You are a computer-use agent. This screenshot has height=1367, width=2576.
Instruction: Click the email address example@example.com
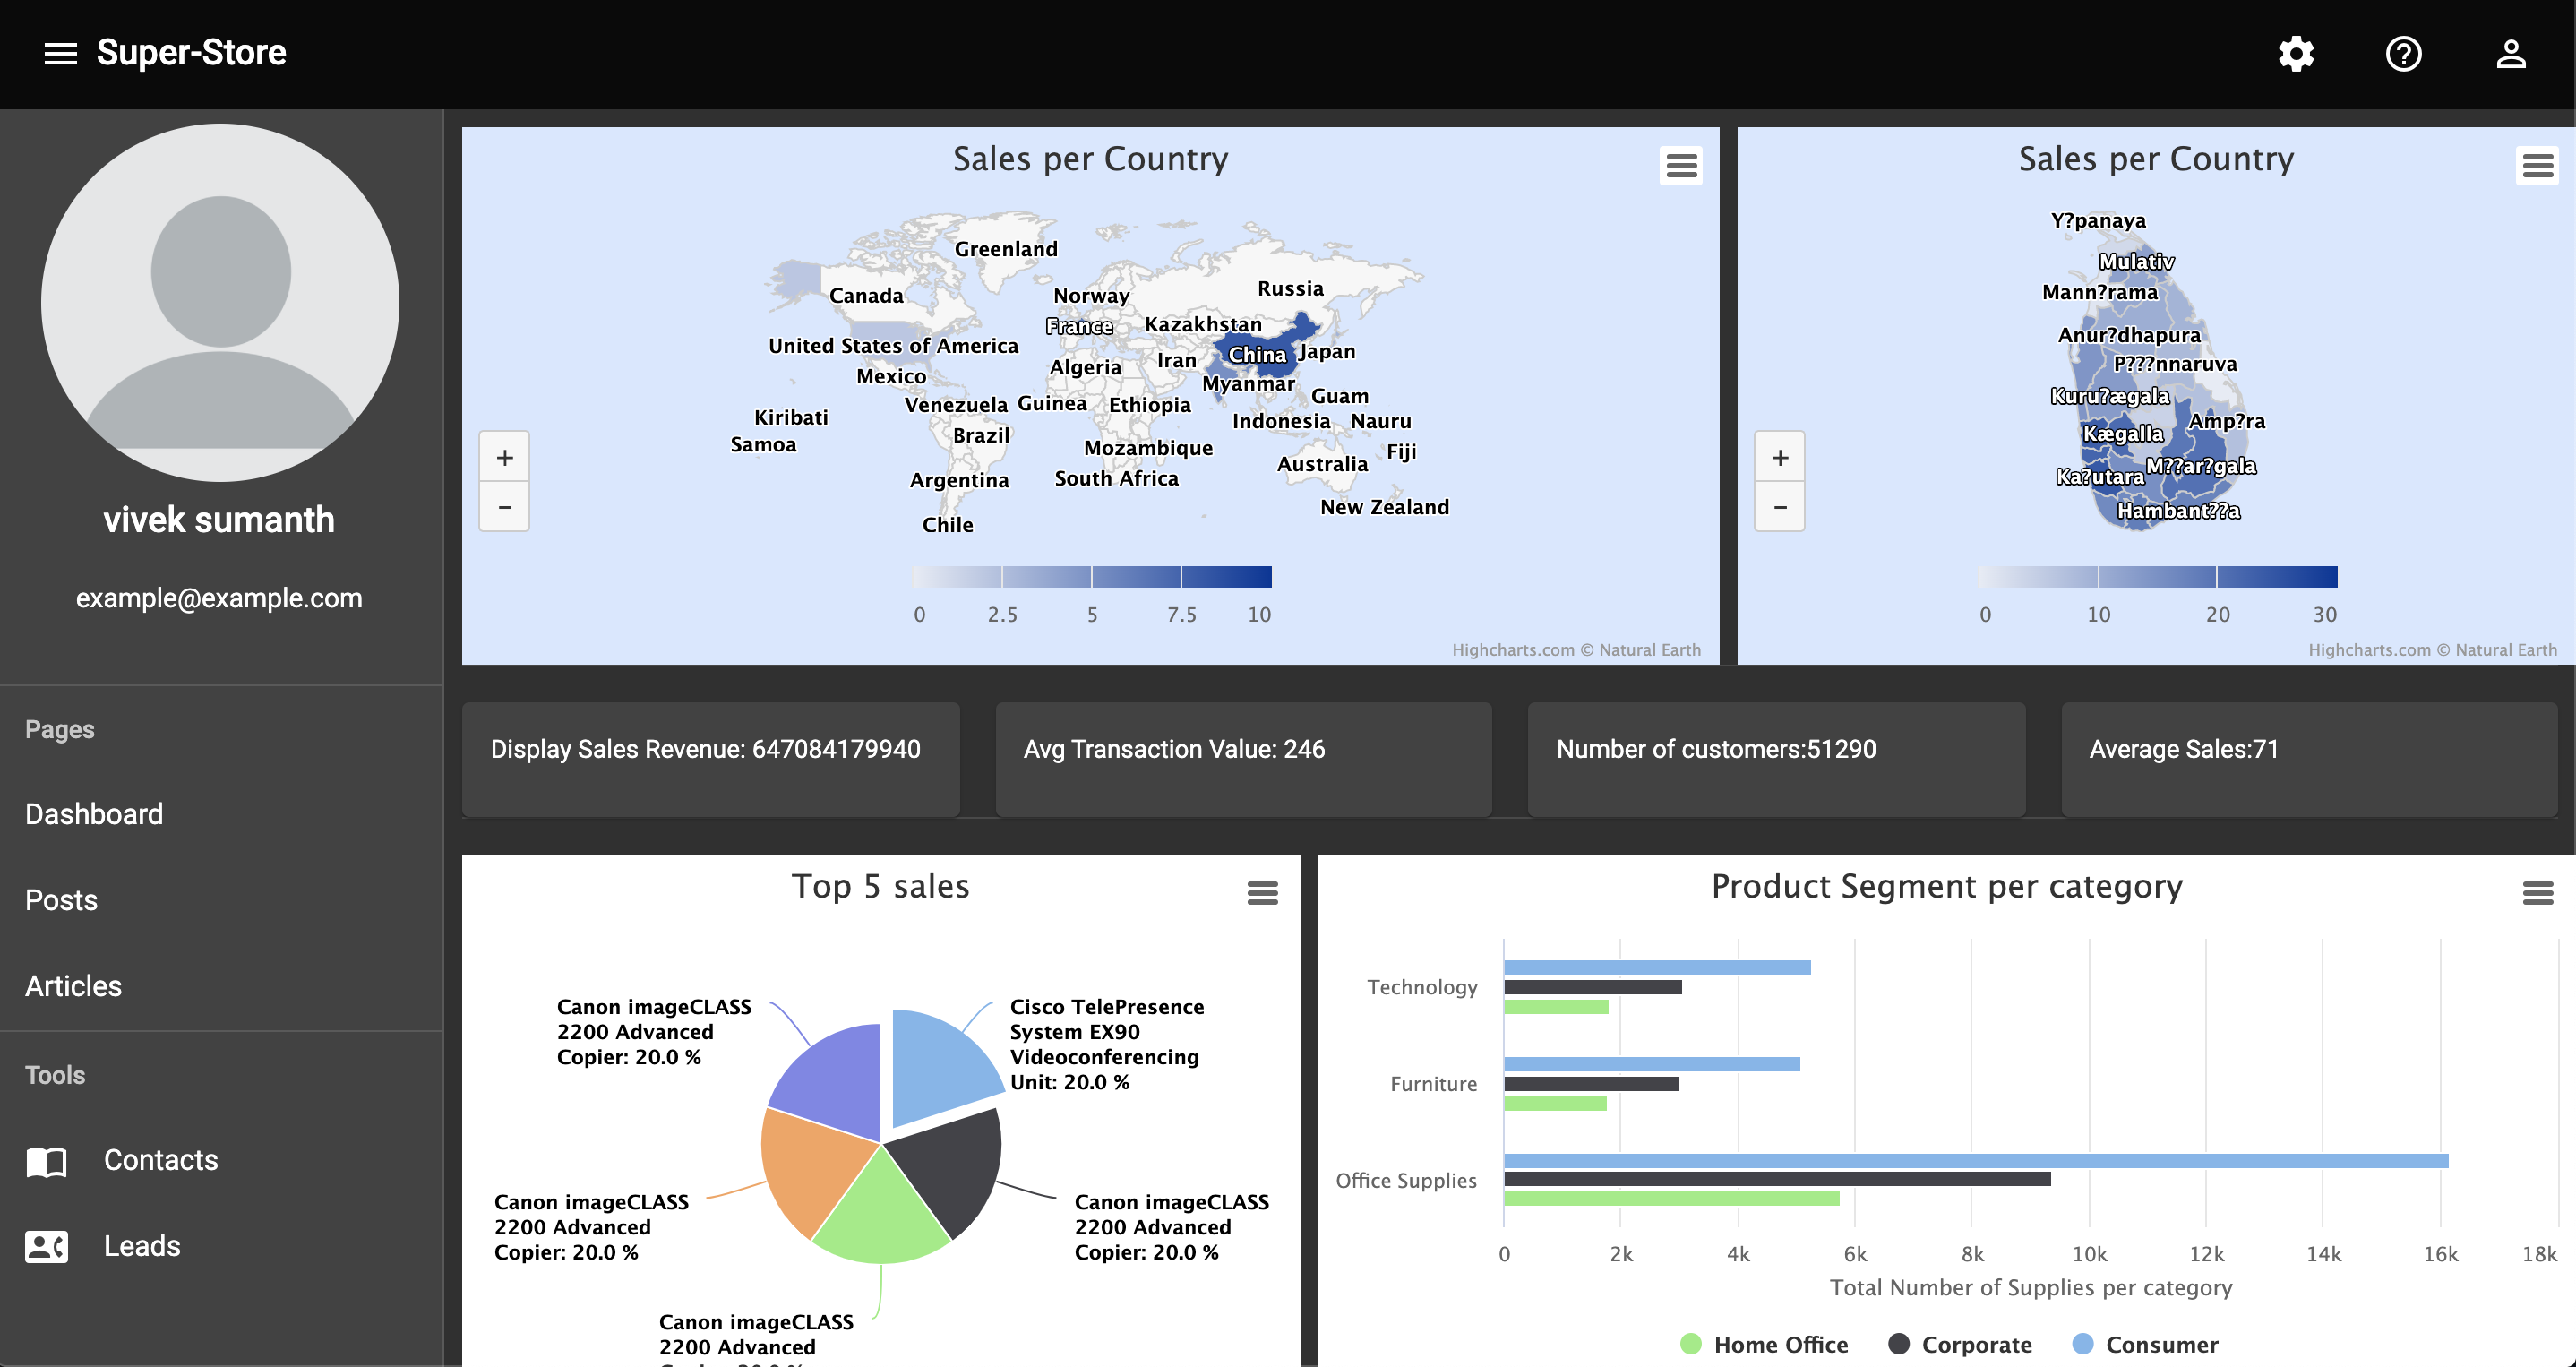219,597
